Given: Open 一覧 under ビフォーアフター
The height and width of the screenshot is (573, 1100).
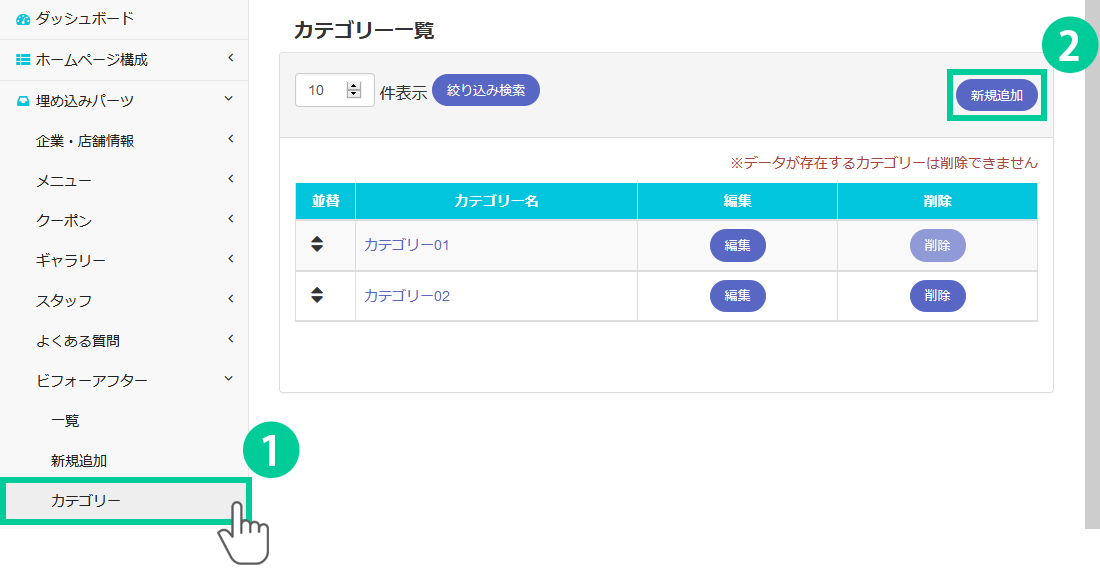Looking at the screenshot, I should [65, 421].
